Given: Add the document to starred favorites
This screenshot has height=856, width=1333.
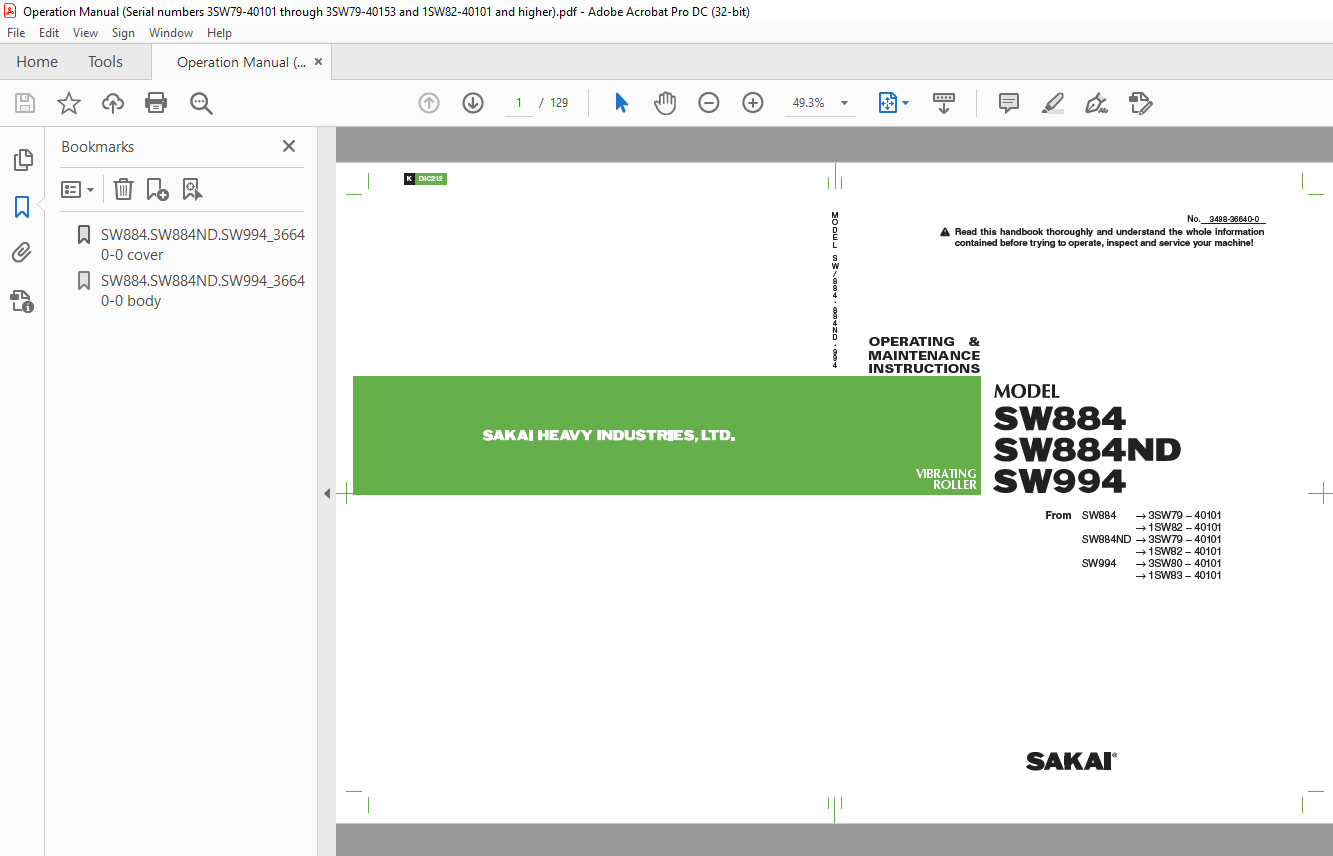Looking at the screenshot, I should point(69,103).
